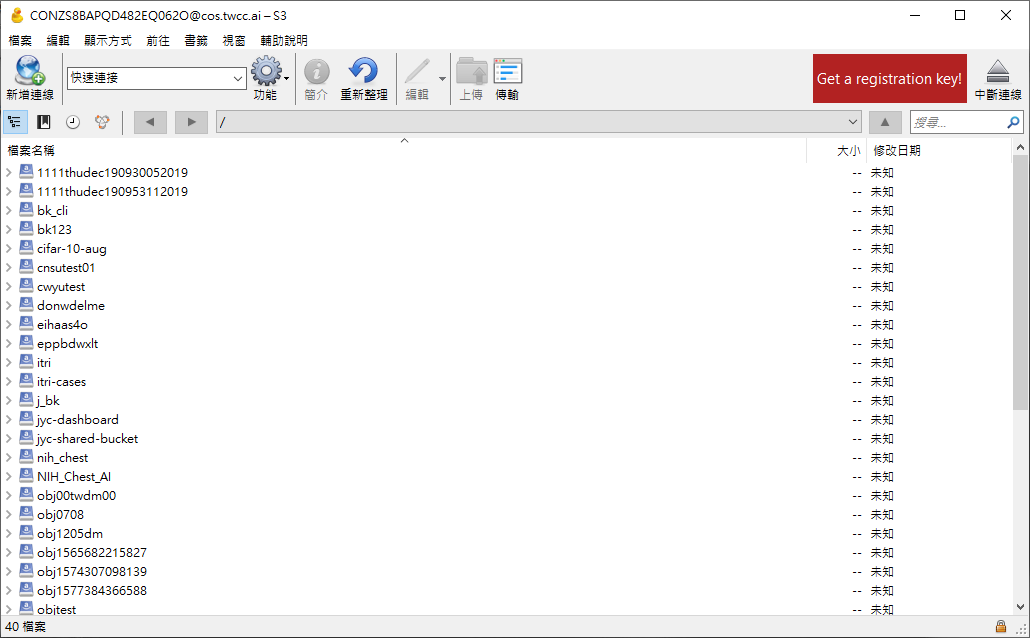
Task: Open the 視窗 menu
Action: tap(234, 41)
